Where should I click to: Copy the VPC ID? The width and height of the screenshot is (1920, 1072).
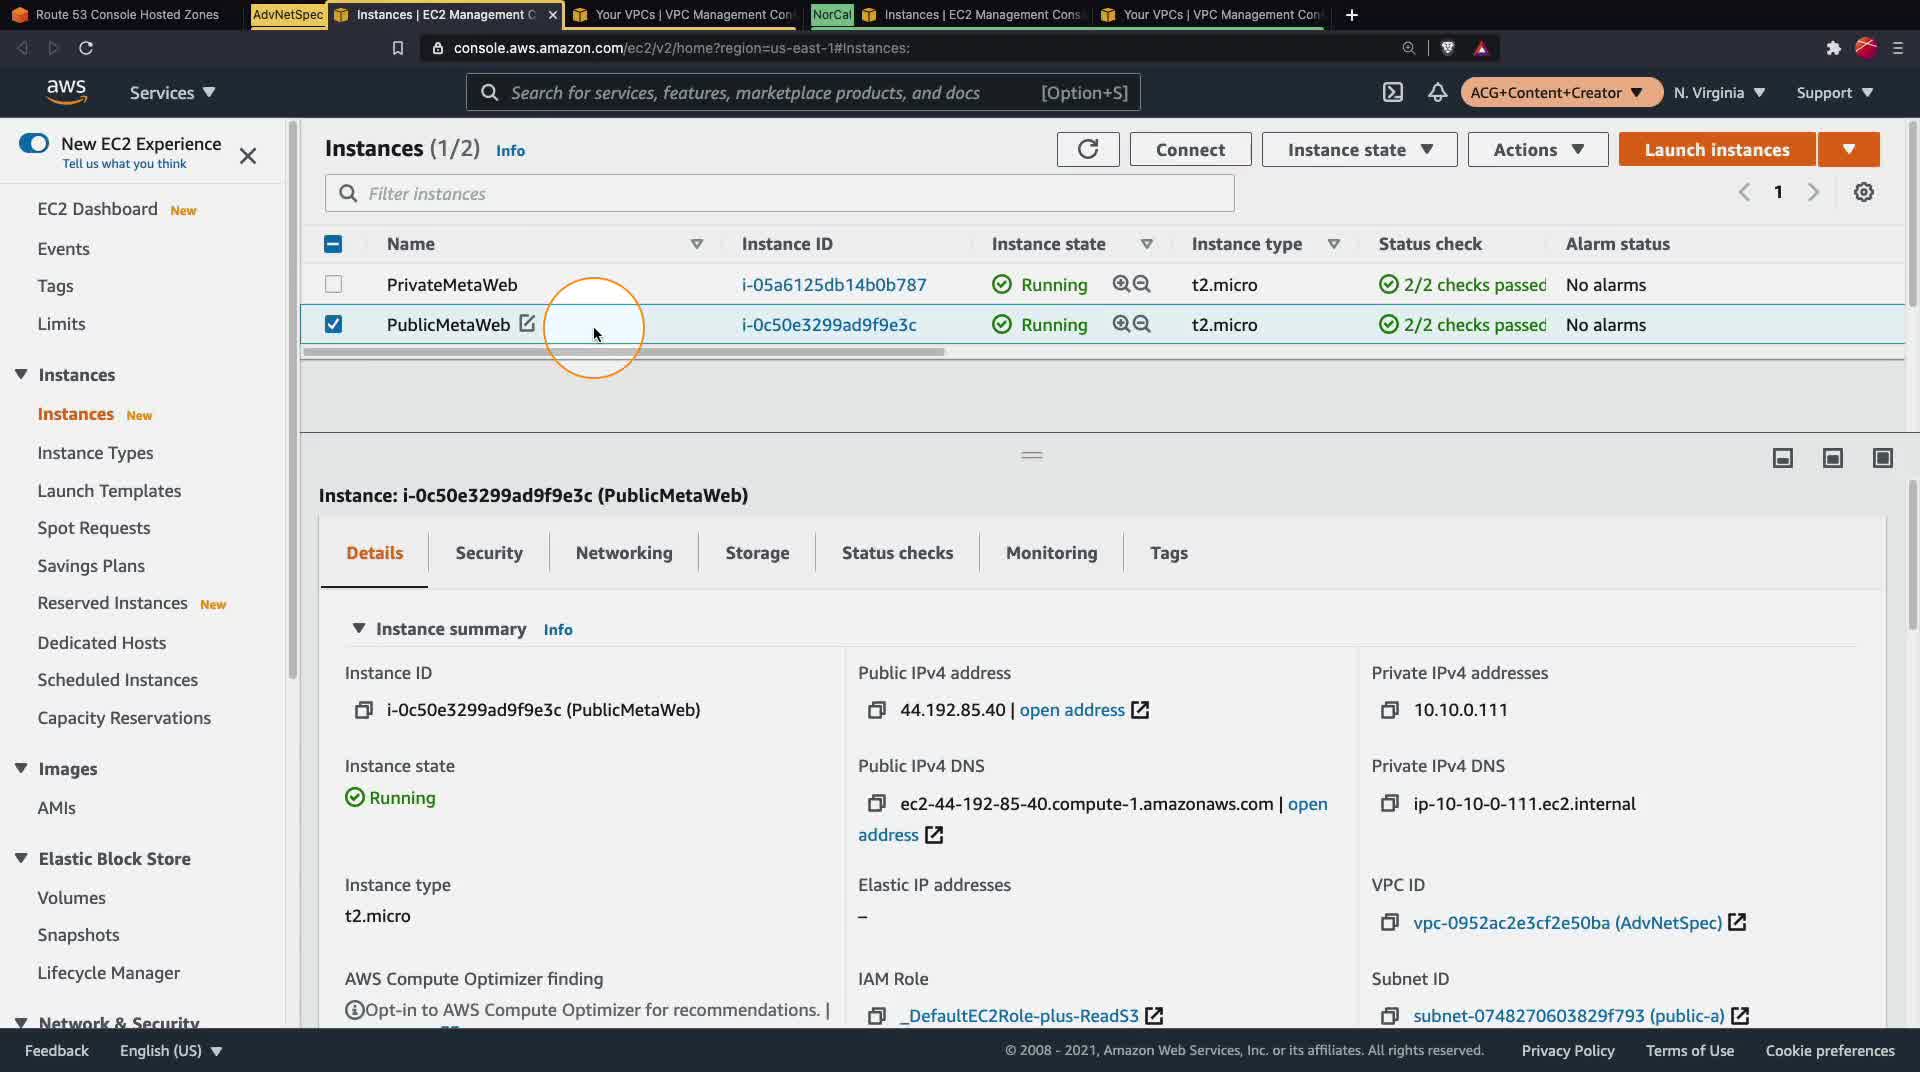point(1390,923)
